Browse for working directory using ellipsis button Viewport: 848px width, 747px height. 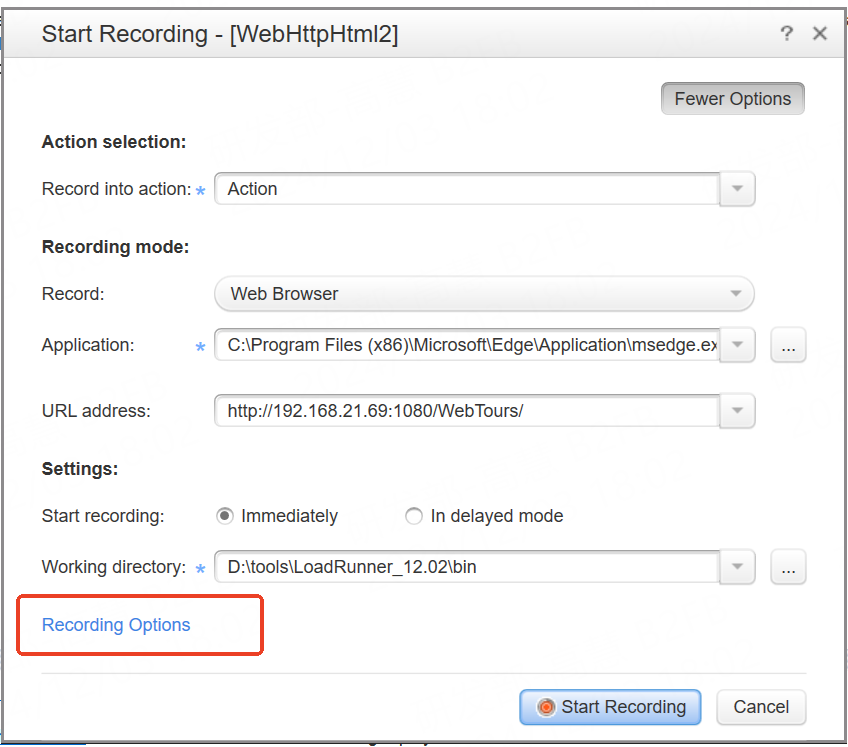pyautogui.click(x=788, y=567)
